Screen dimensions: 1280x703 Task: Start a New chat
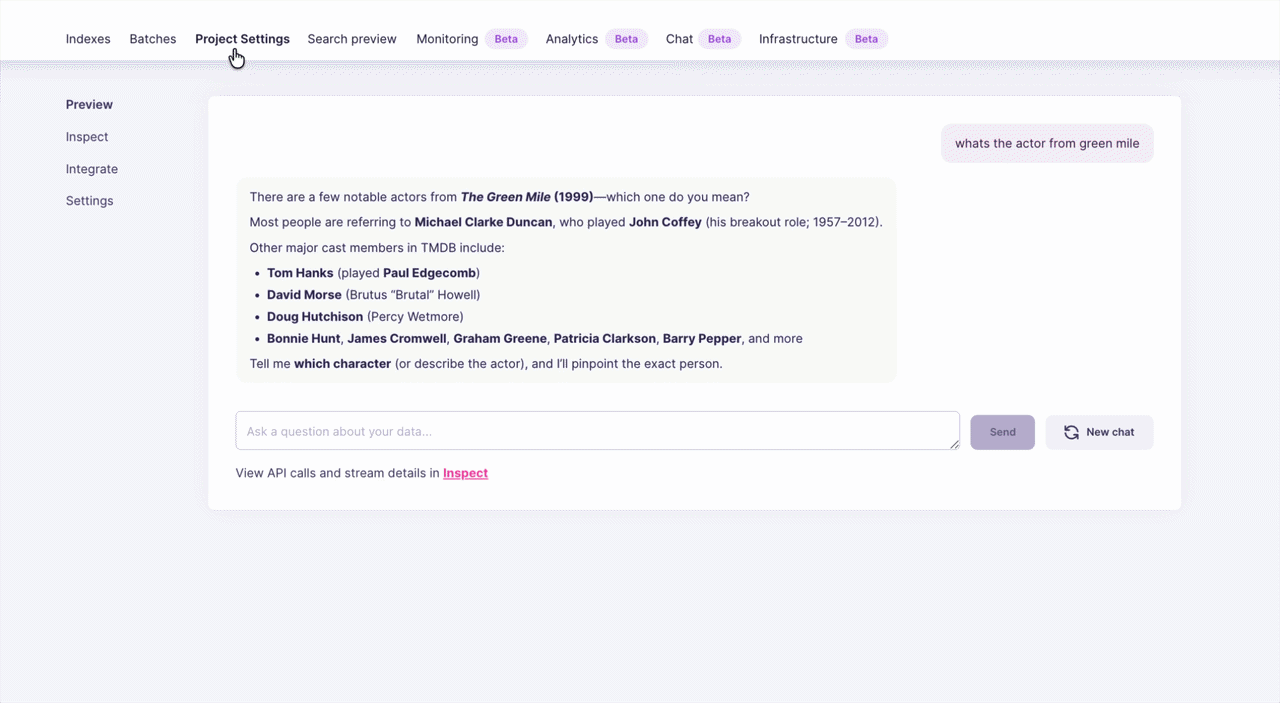pyautogui.click(x=1099, y=432)
